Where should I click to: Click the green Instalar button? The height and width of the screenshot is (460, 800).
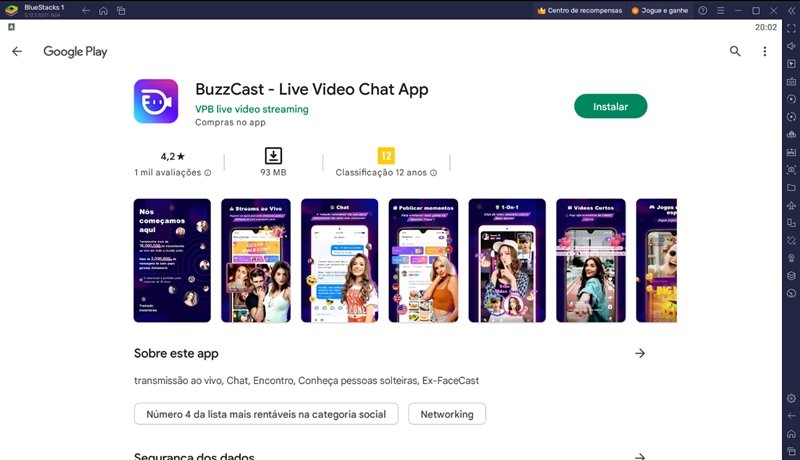pyautogui.click(x=610, y=107)
